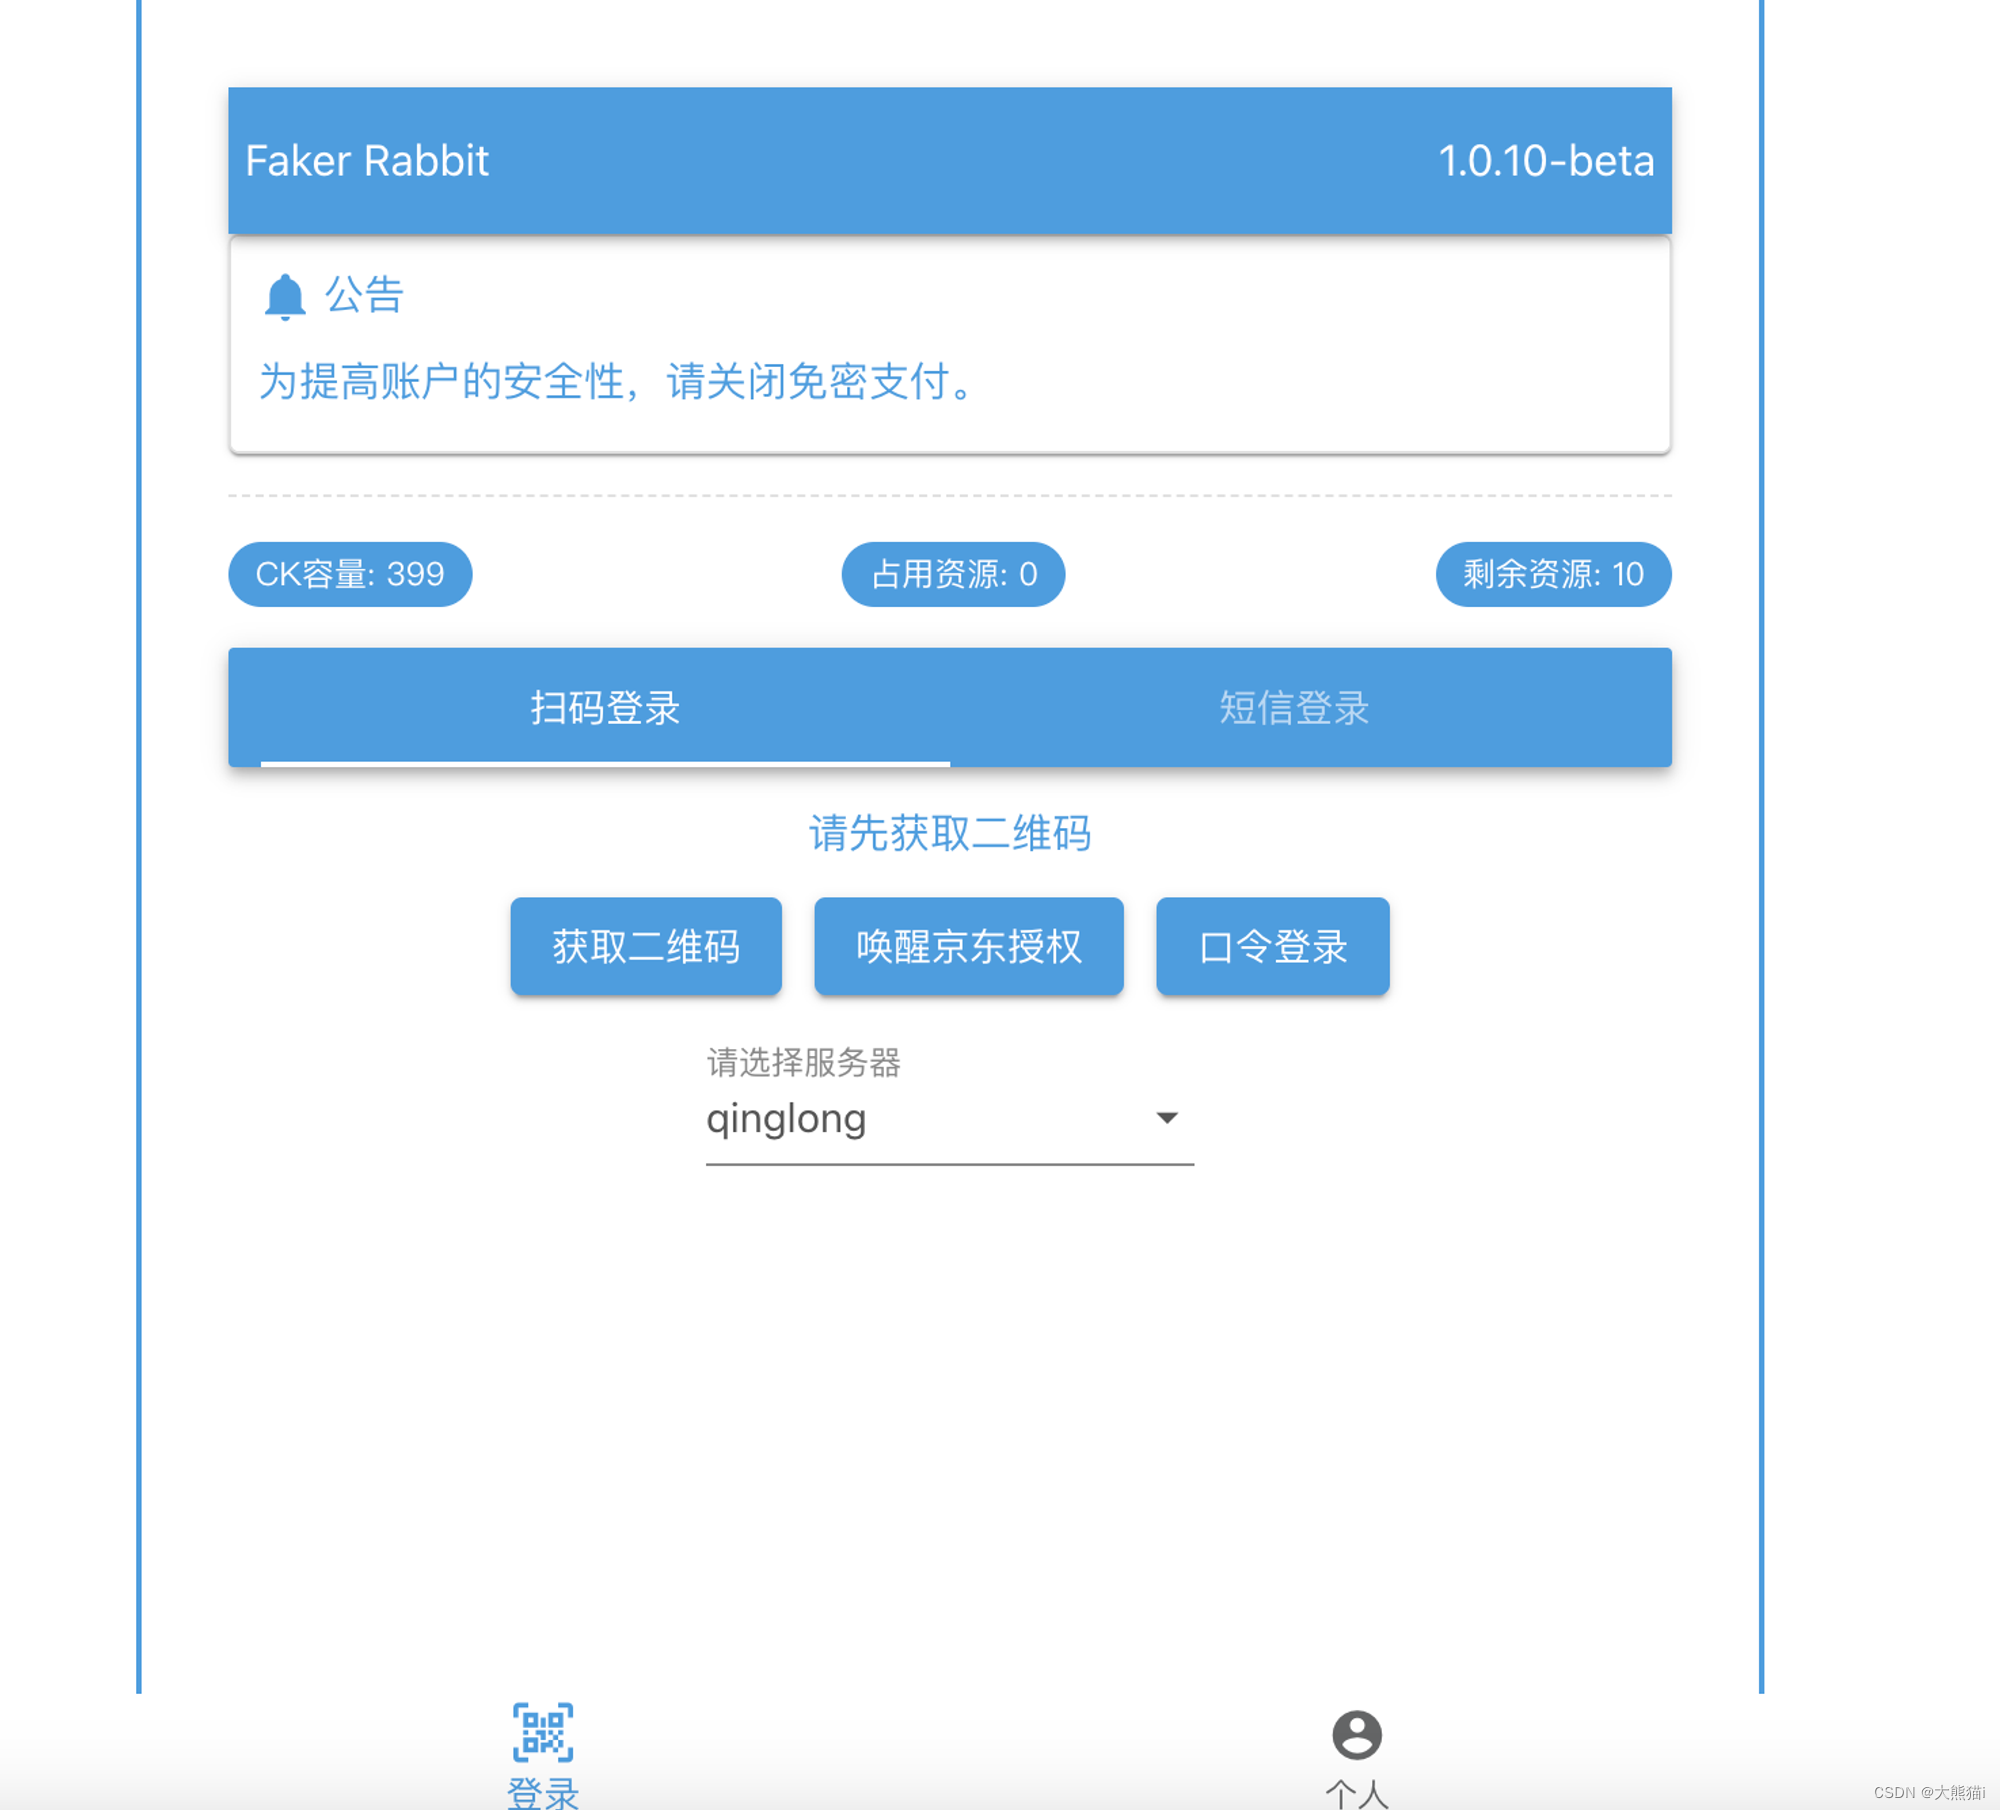Click the 1.0.10-beta version text
The width and height of the screenshot is (2000, 1810).
1545,161
